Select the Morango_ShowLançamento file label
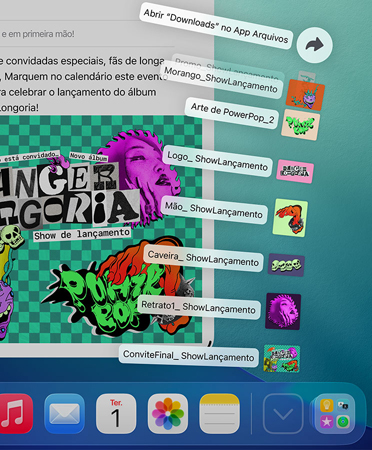The height and width of the screenshot is (450, 372). coord(221,80)
